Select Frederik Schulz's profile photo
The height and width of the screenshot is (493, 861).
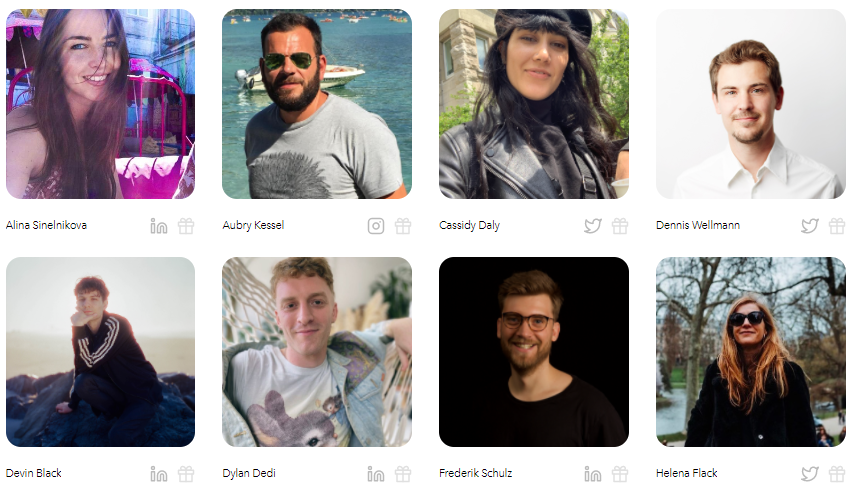(x=534, y=352)
